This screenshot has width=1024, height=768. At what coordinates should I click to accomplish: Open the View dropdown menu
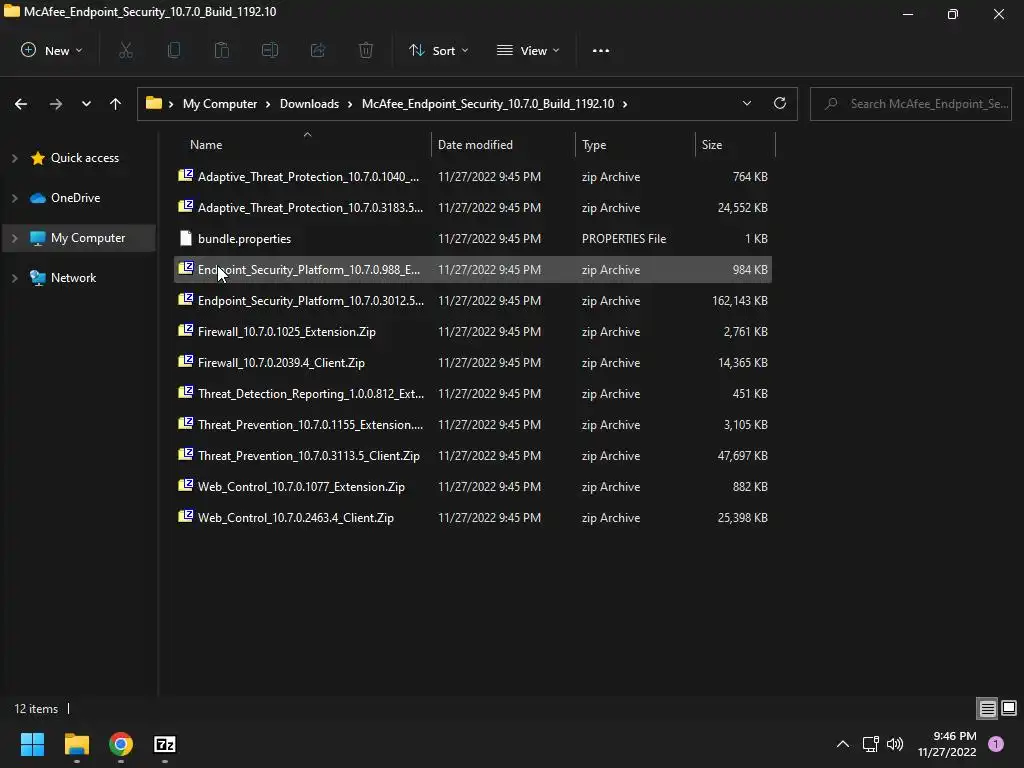coord(528,50)
